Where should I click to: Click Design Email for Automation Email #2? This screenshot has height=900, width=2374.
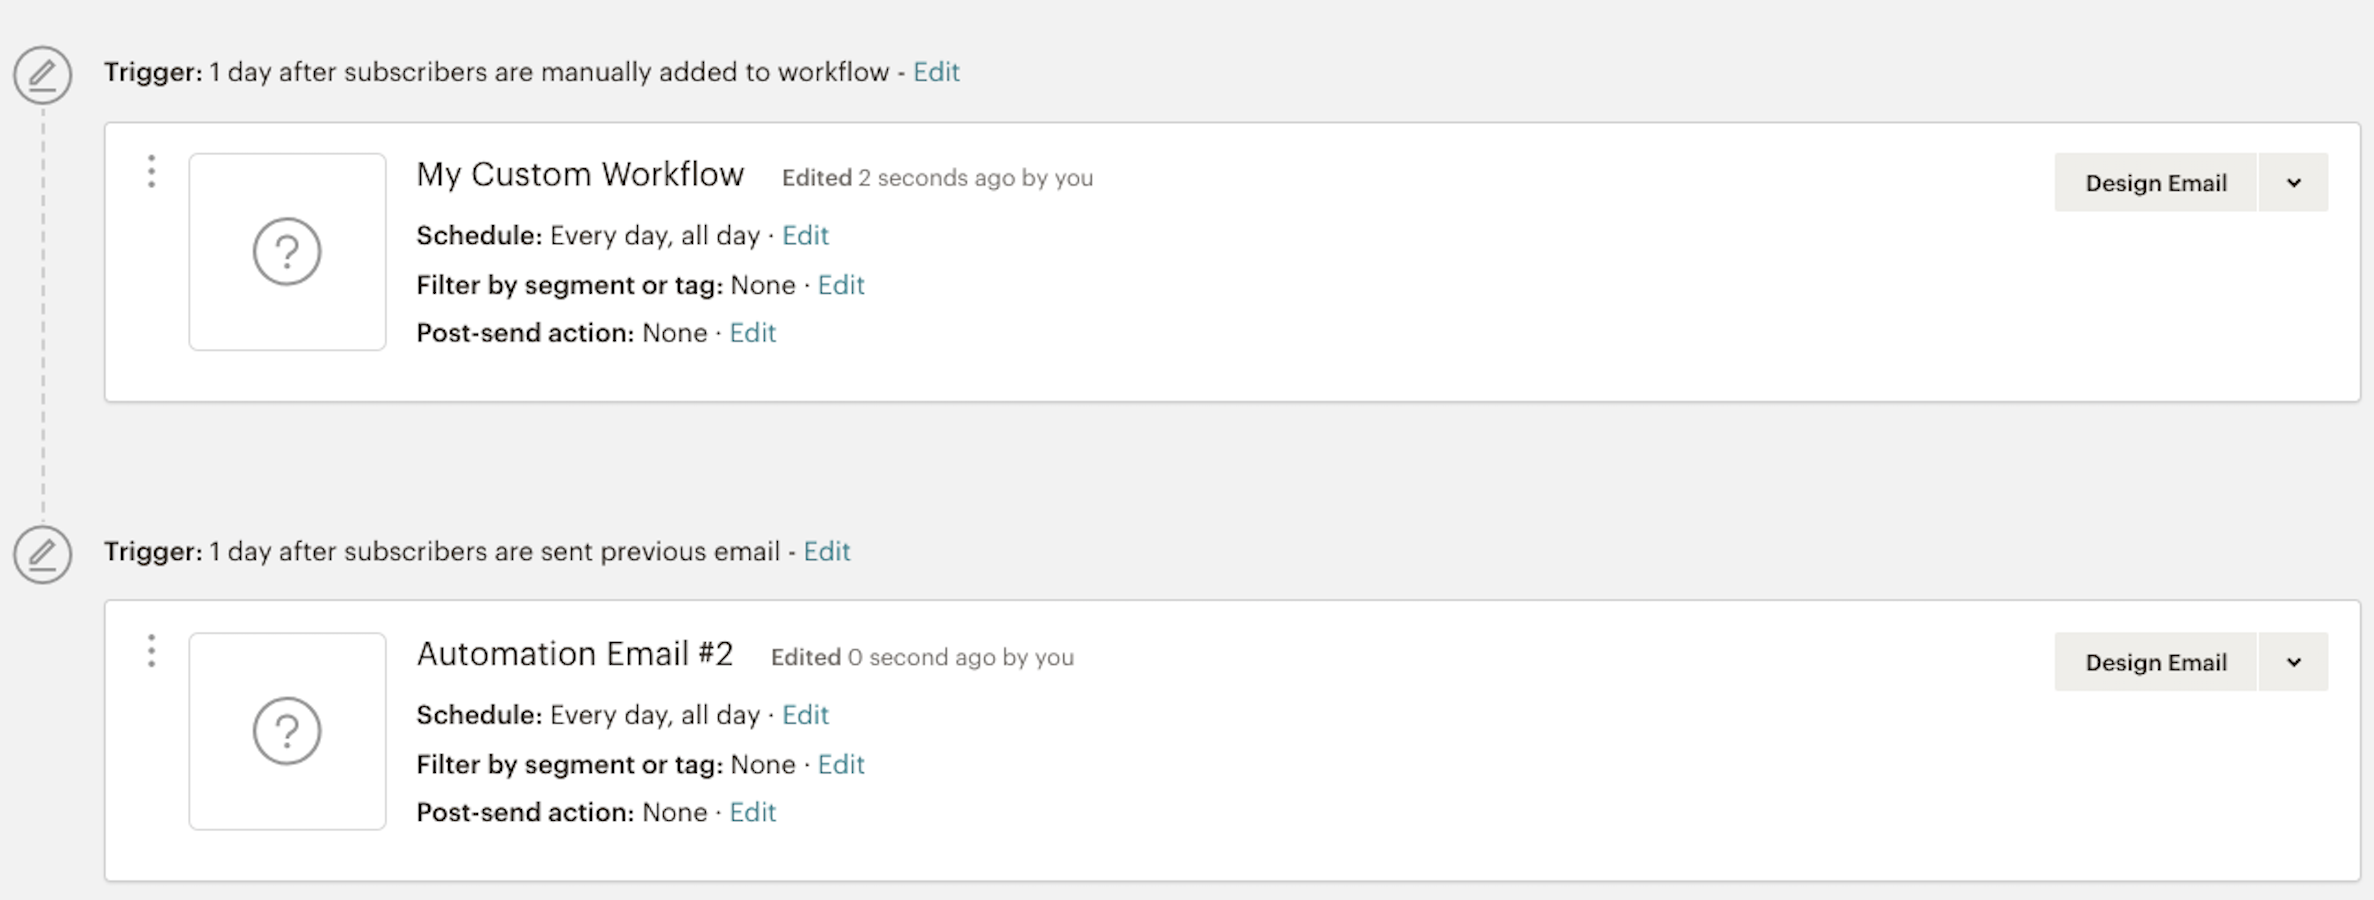coord(2156,662)
